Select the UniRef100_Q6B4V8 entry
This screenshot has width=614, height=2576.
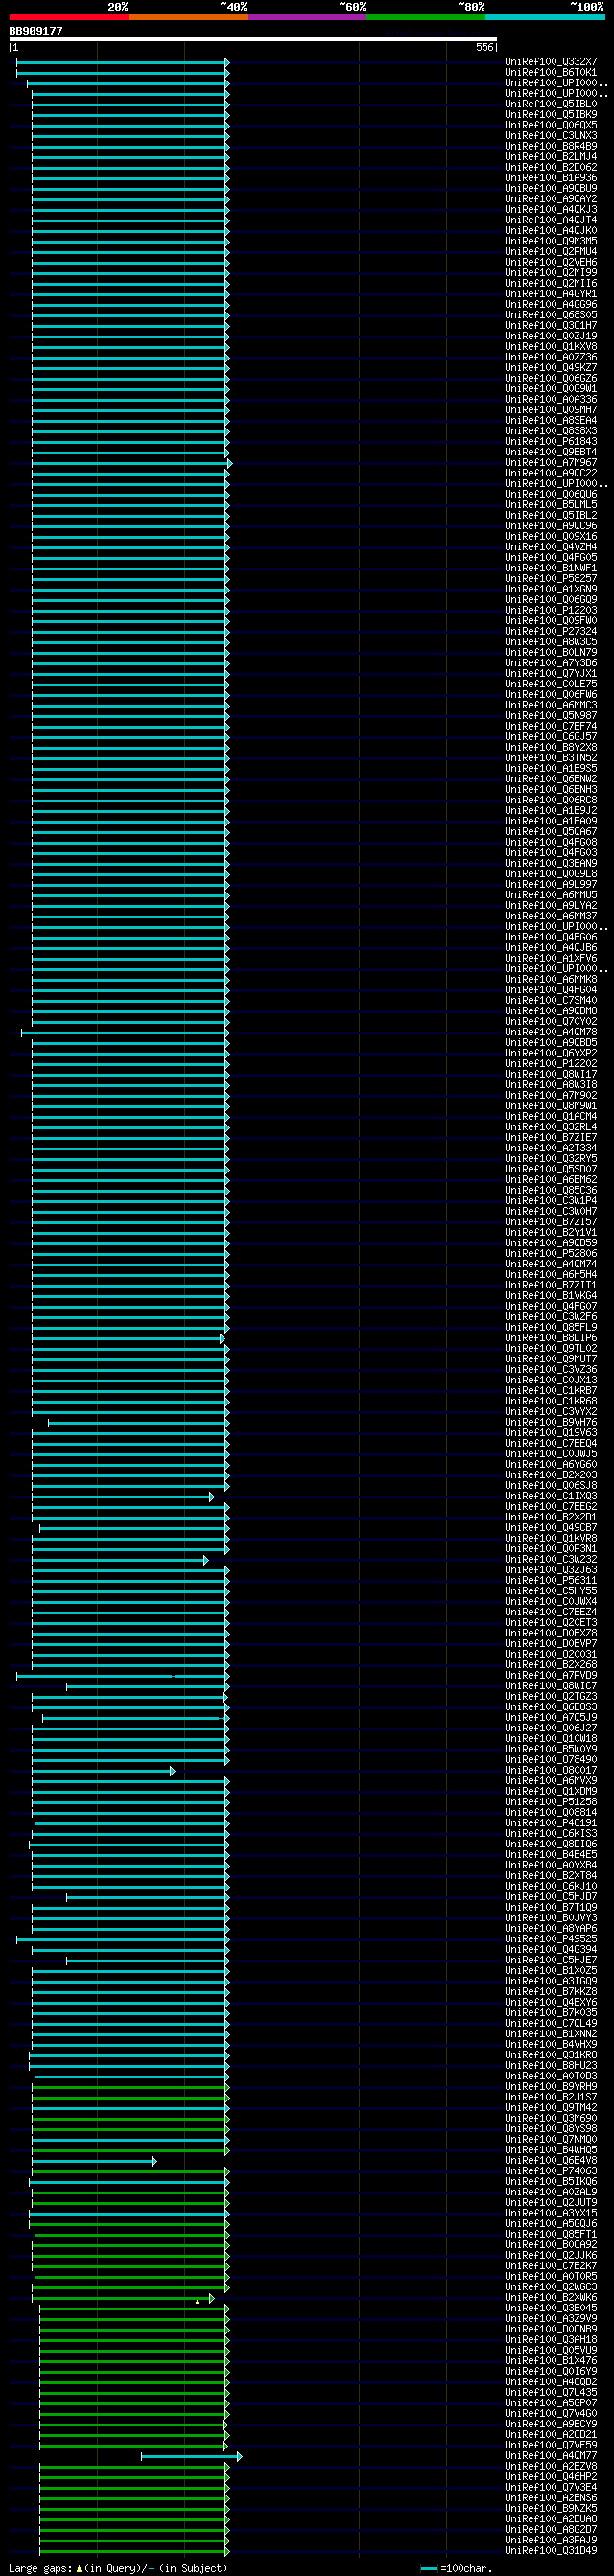point(551,2161)
